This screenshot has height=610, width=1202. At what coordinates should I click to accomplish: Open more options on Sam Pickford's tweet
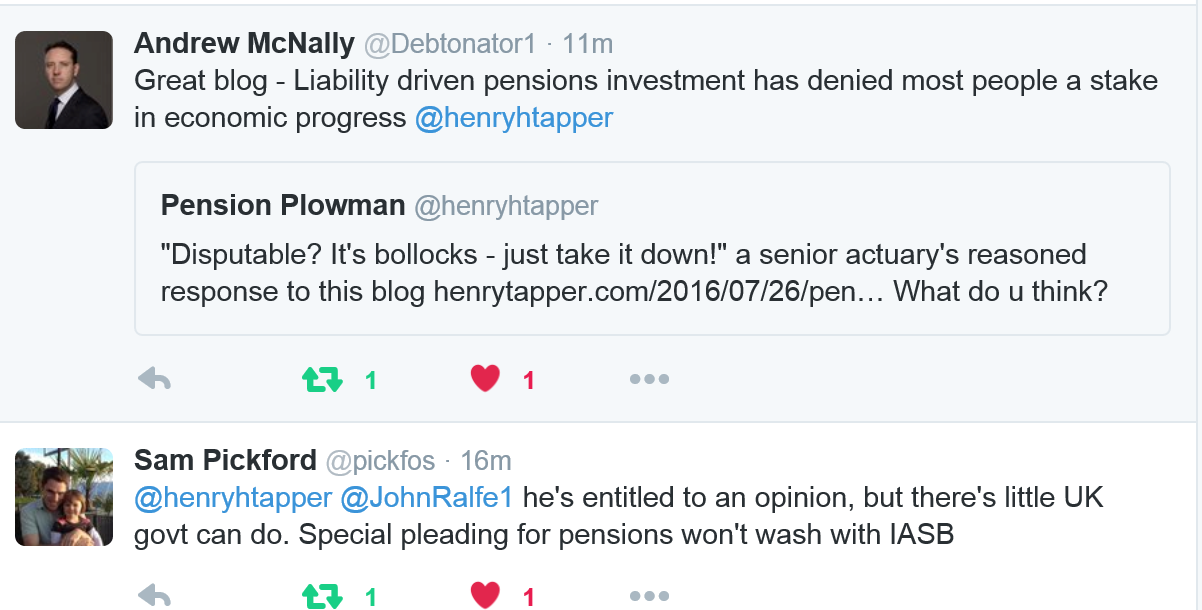click(x=649, y=596)
